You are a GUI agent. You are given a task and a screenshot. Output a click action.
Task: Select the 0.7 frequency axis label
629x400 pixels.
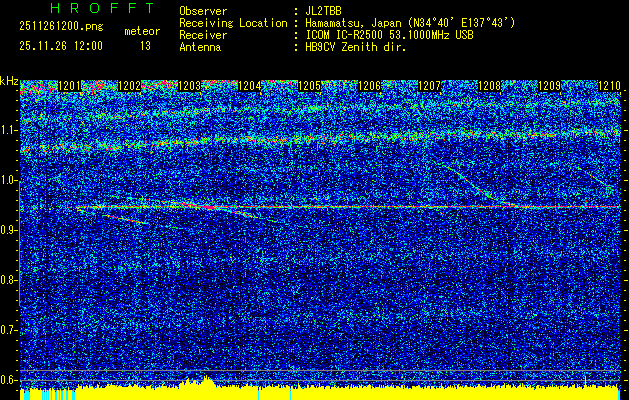(x=9, y=329)
